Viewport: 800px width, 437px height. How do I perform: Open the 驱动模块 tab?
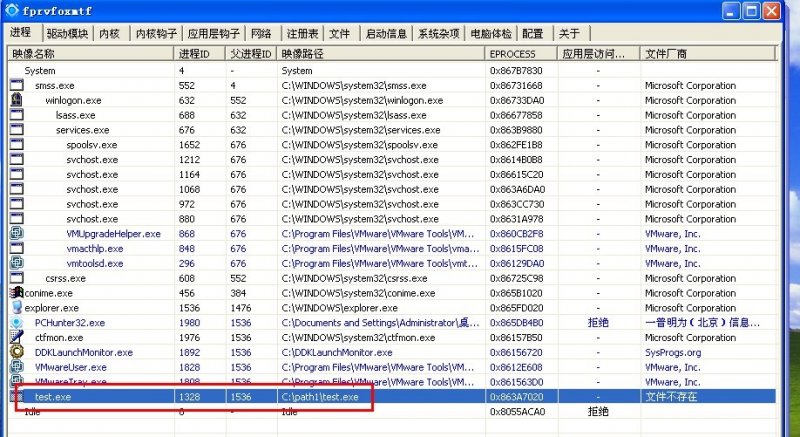pyautogui.click(x=67, y=34)
